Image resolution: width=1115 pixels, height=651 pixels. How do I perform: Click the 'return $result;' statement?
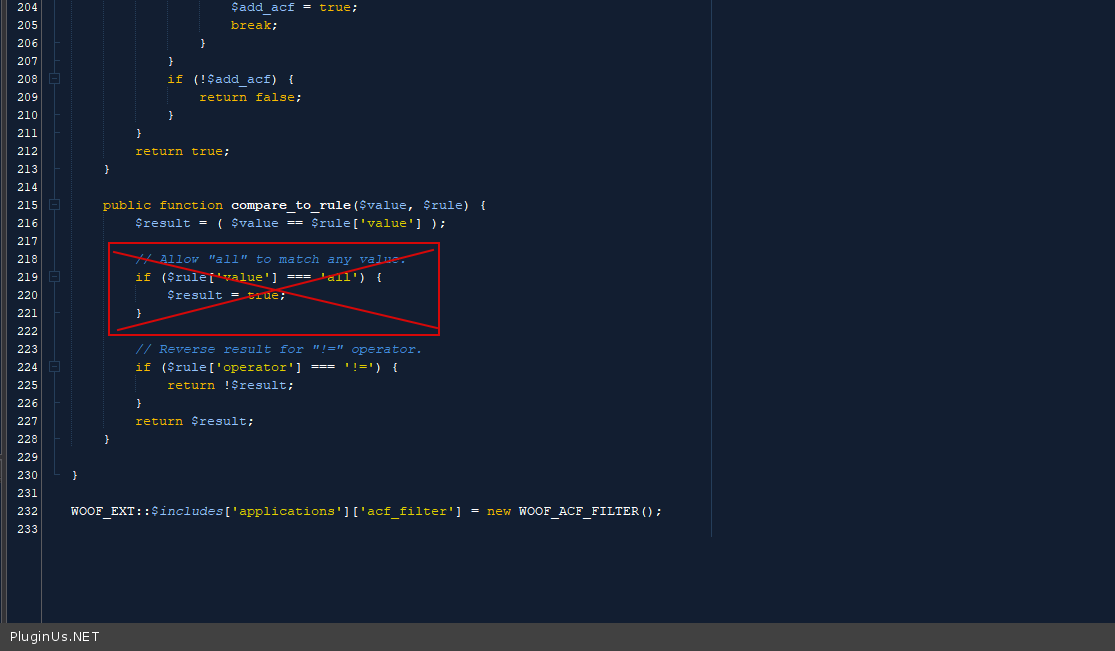pyautogui.click(x=194, y=421)
